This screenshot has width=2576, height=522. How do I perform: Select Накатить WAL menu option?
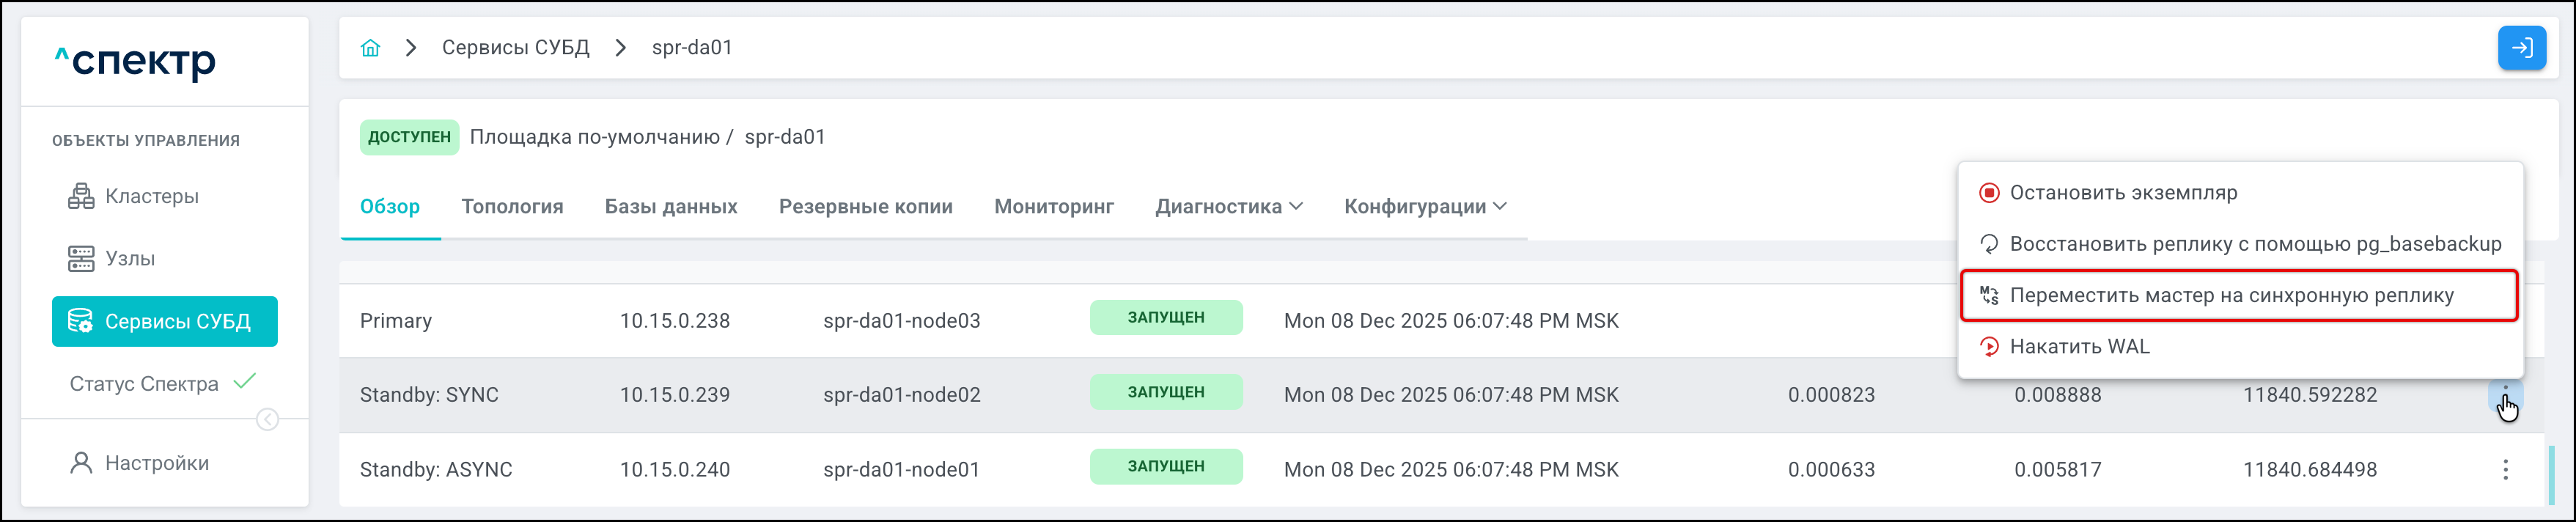click(x=2079, y=347)
